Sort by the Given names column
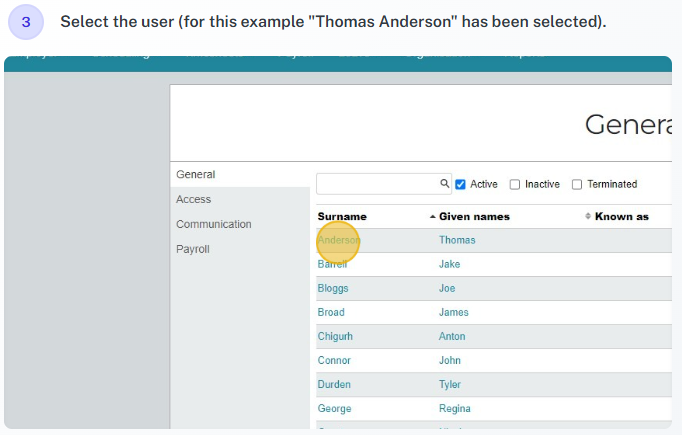This screenshot has width=682, height=435. [474, 217]
